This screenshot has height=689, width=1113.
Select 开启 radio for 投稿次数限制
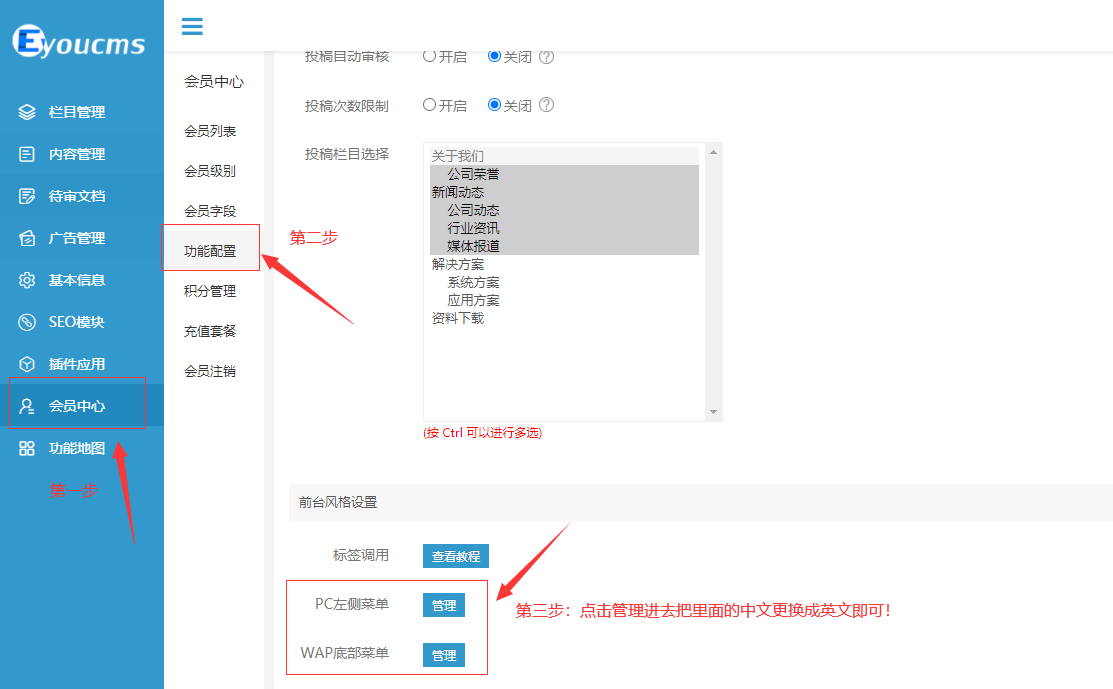pos(430,105)
